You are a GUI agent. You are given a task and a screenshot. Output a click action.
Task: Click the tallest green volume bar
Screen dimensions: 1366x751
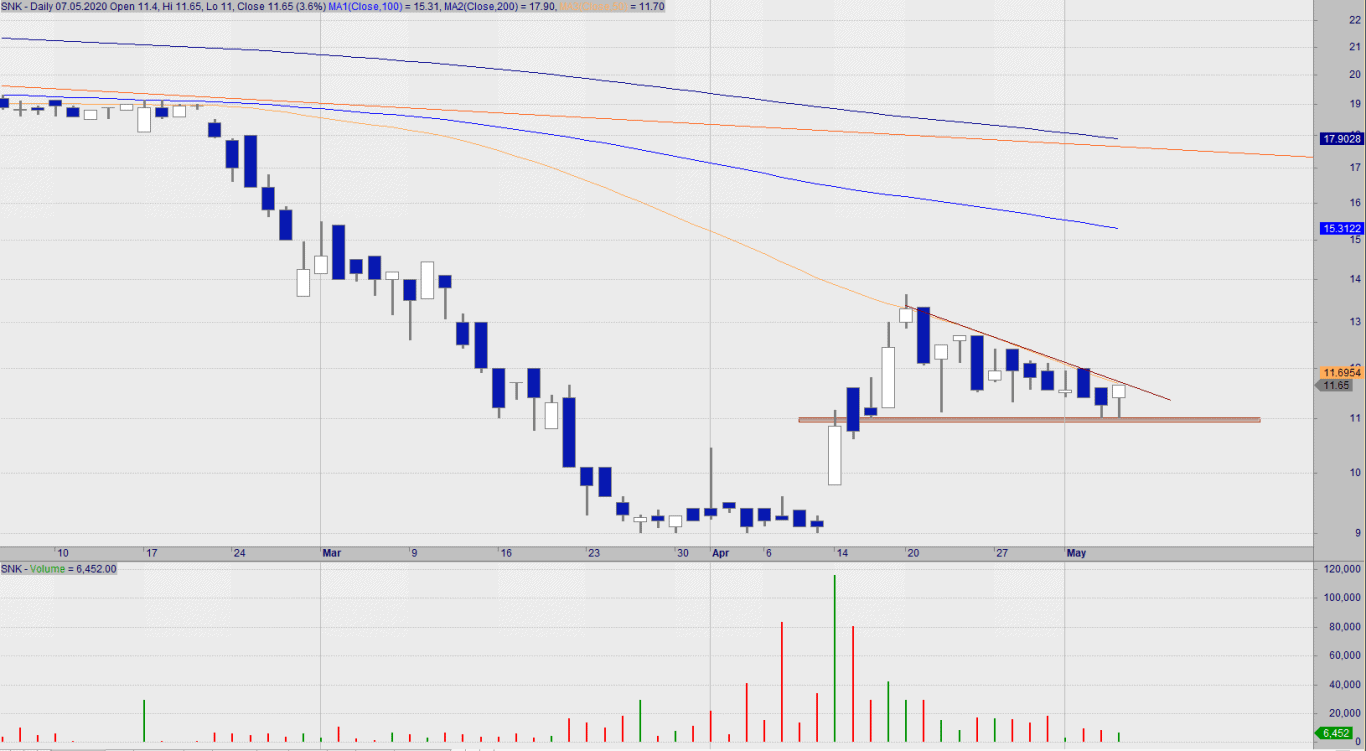click(834, 660)
